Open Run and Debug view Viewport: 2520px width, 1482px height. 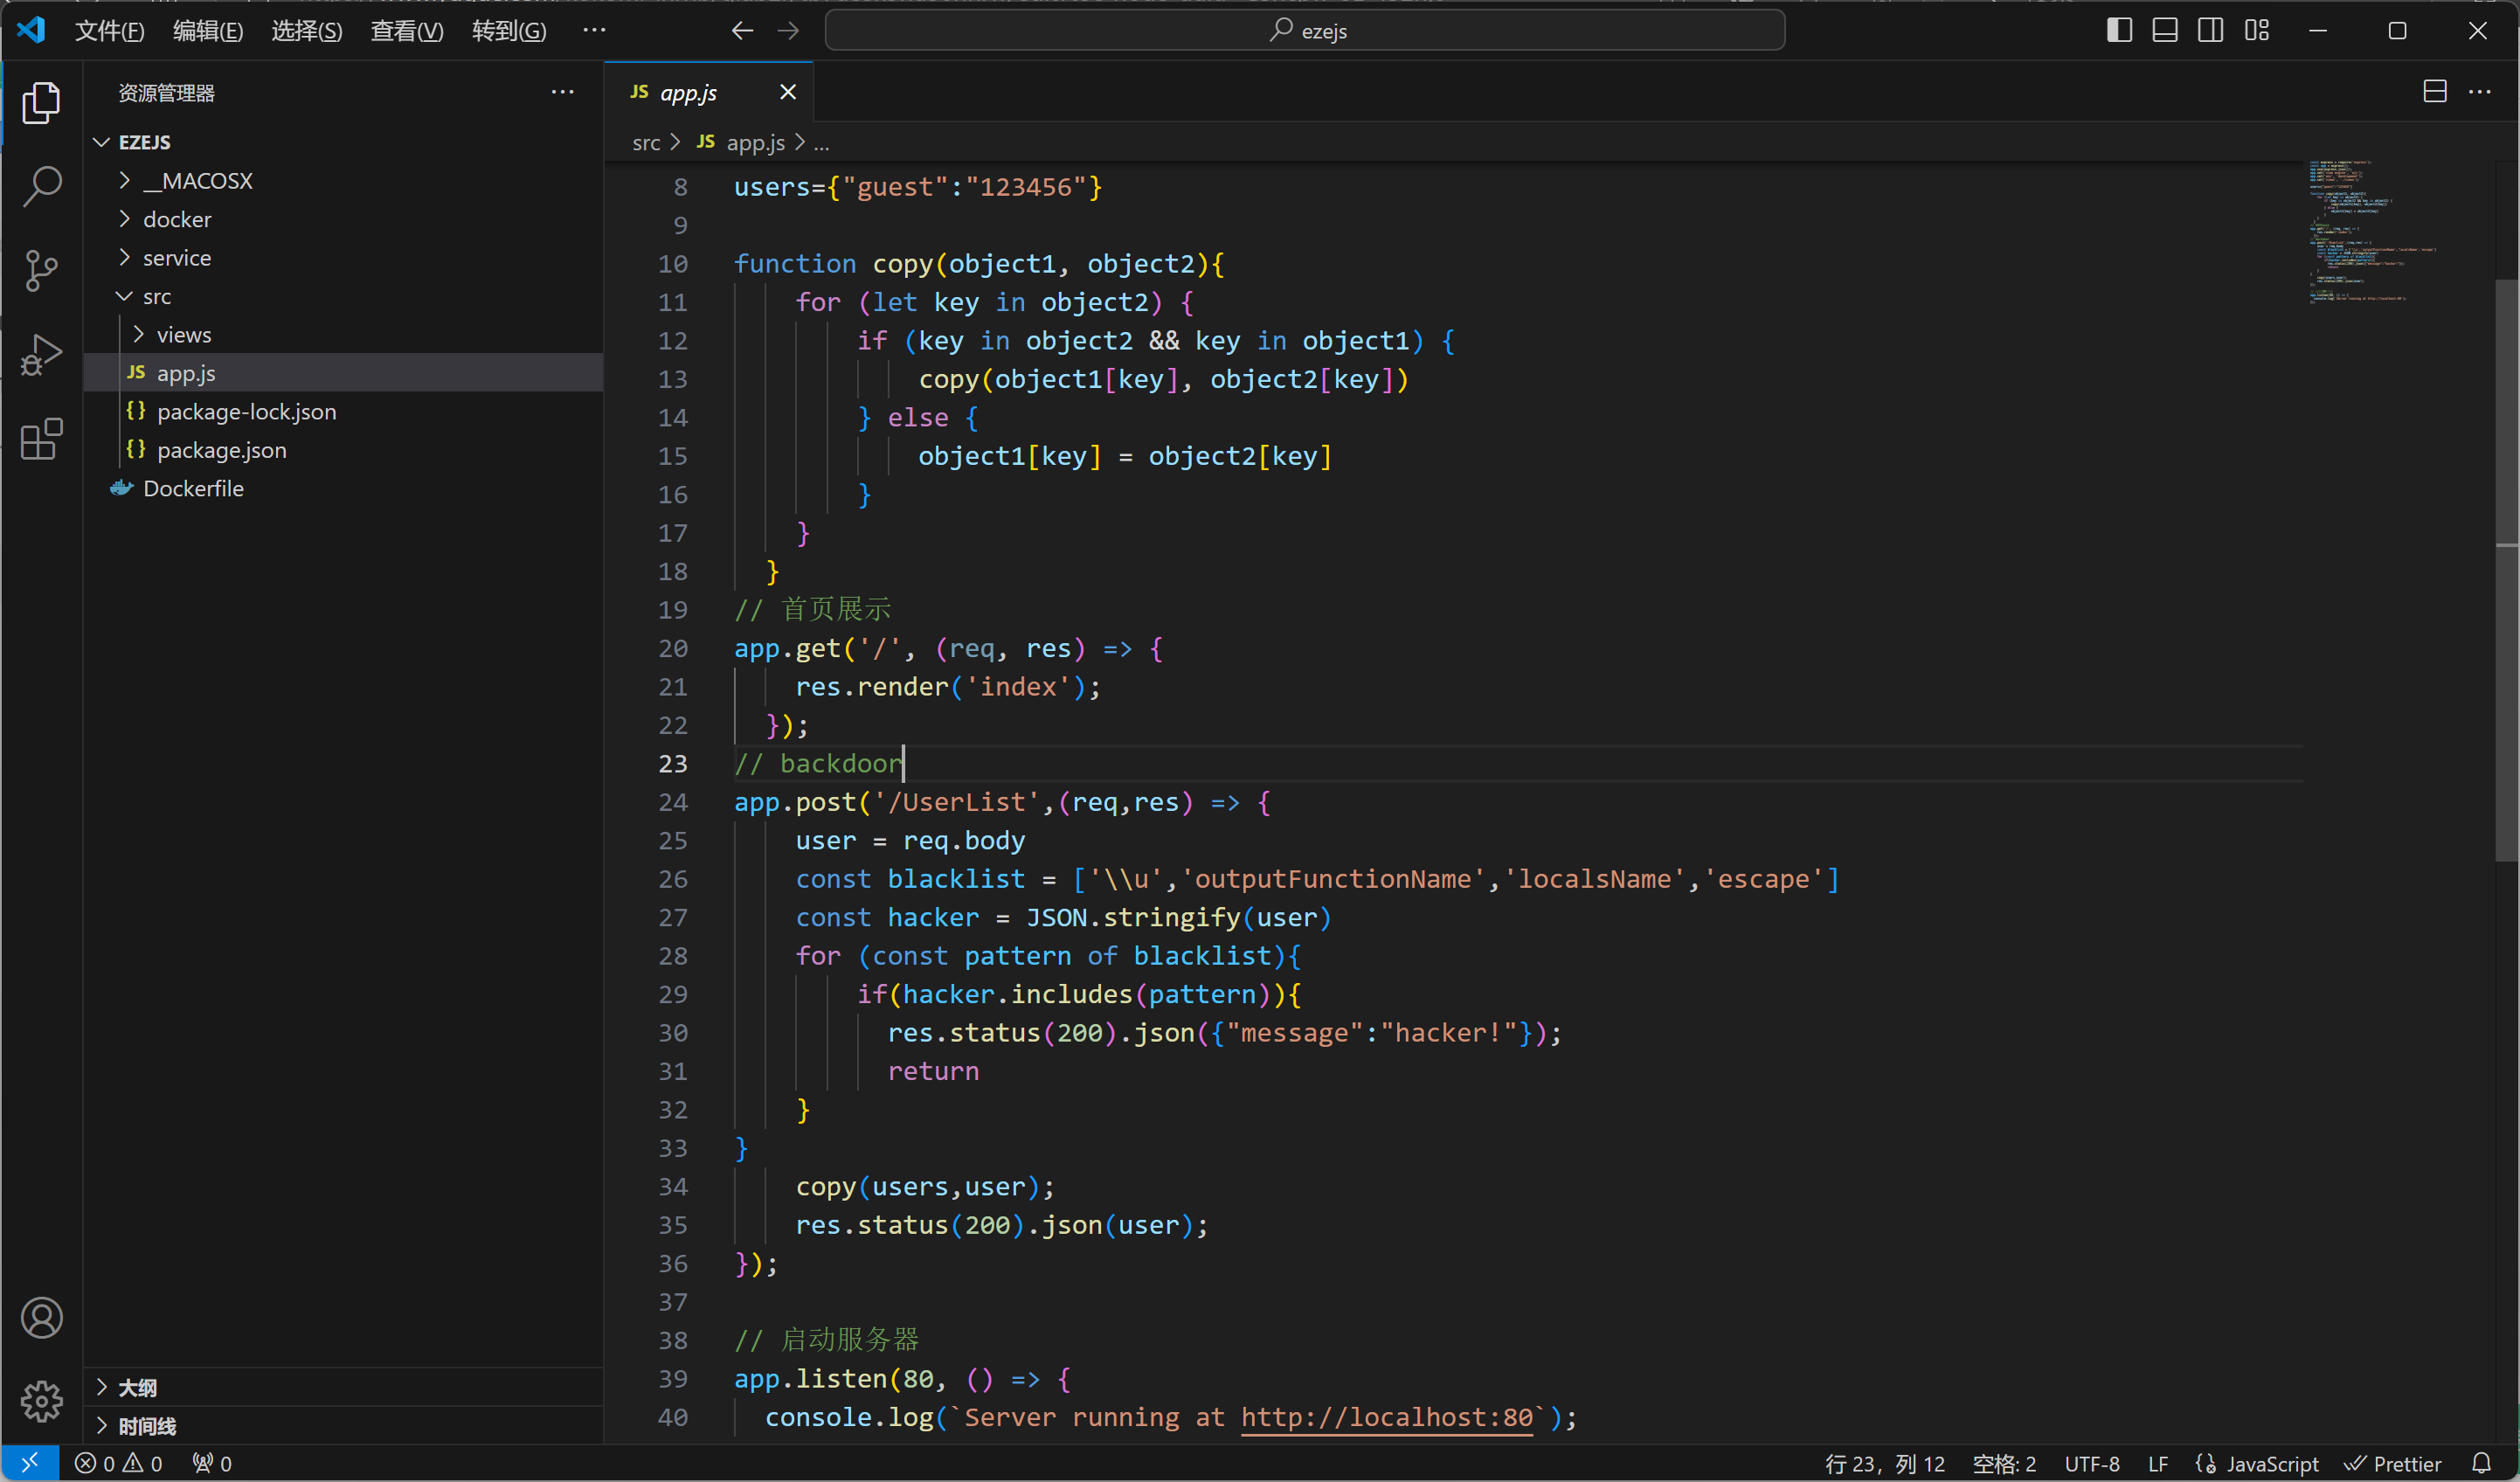point(41,354)
